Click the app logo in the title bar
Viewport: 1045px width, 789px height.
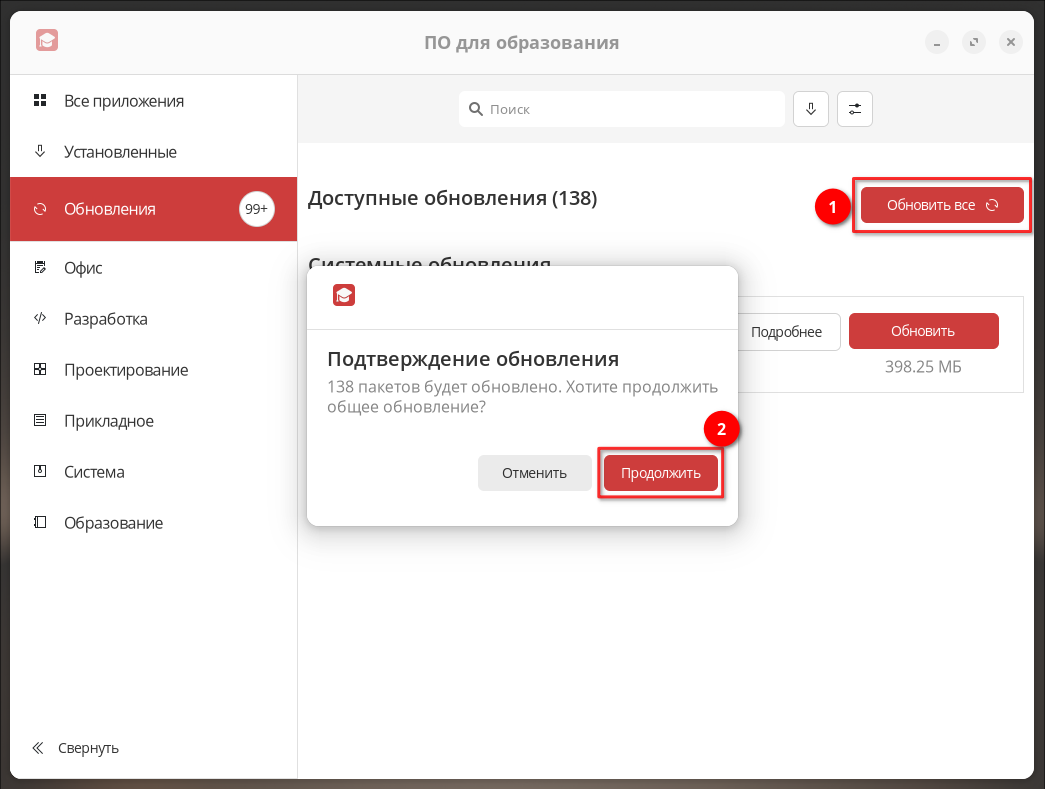pyautogui.click(x=46, y=41)
